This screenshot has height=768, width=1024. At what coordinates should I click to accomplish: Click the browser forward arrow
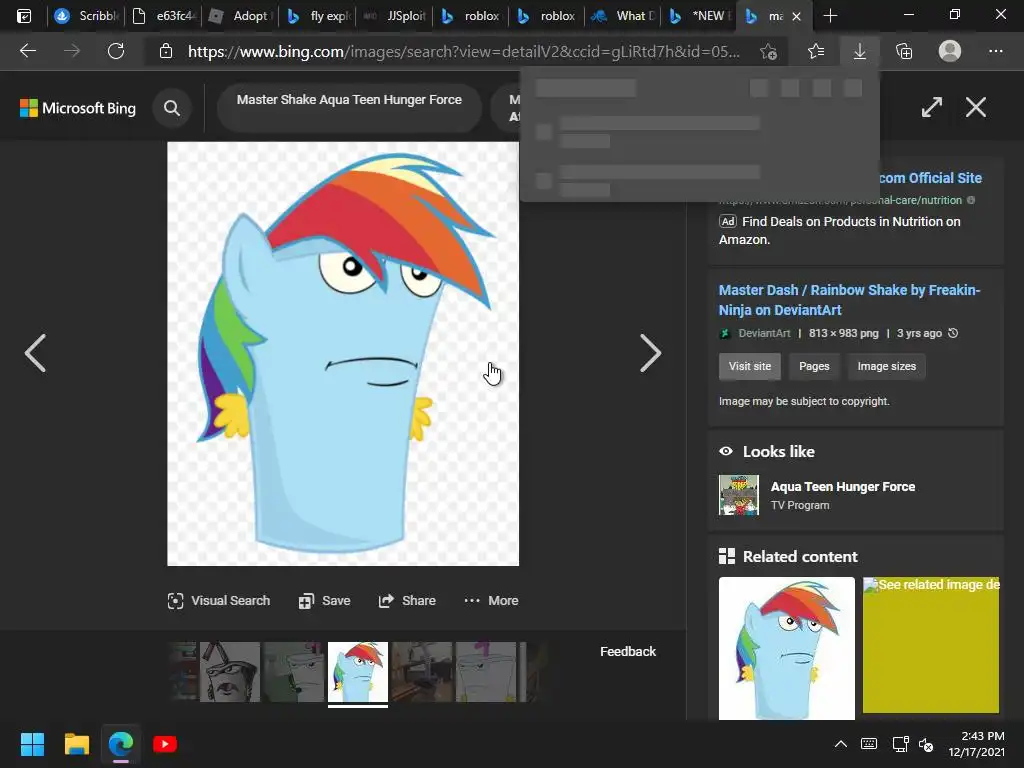[x=72, y=51]
